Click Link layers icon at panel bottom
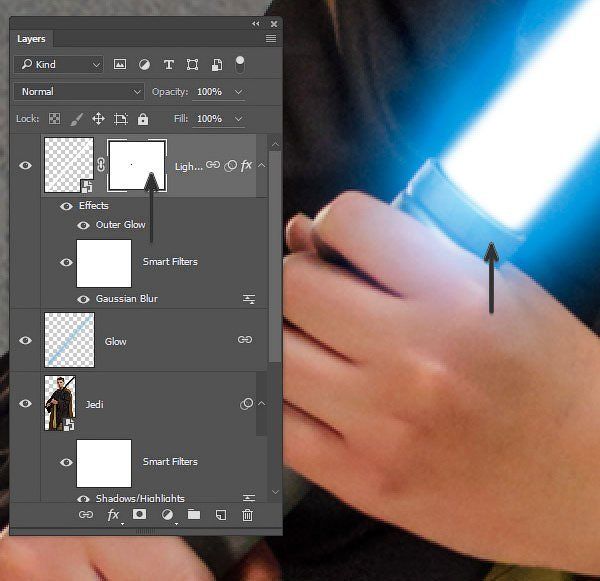600x581 pixels. point(86,515)
